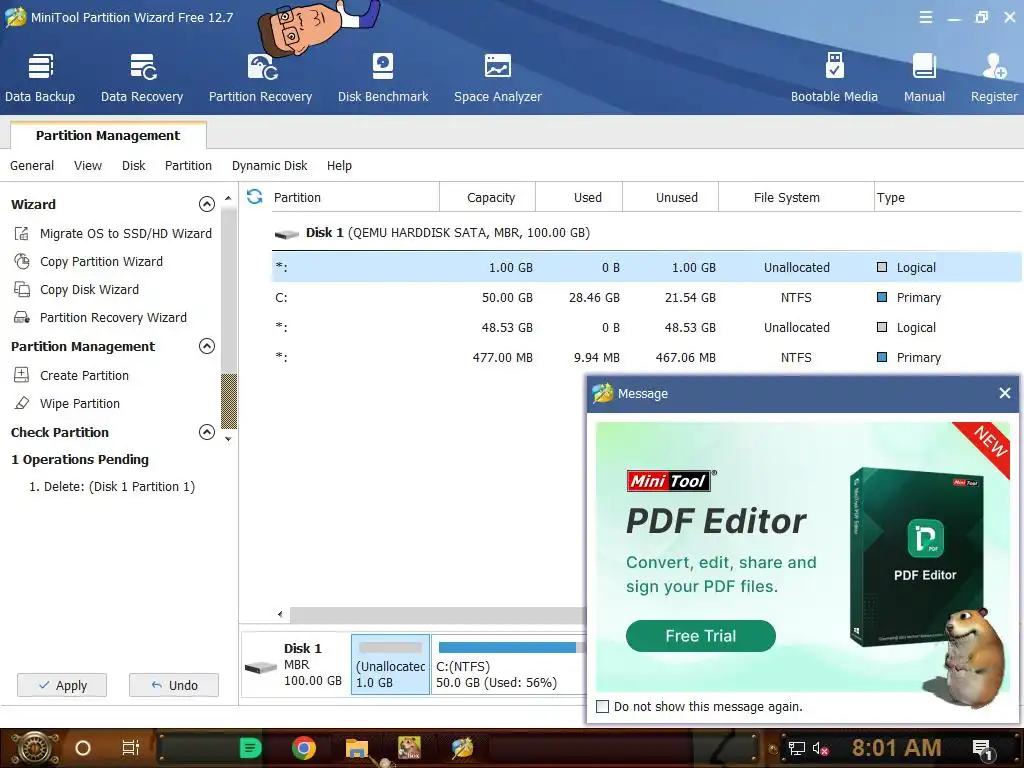Viewport: 1024px width, 768px height.
Task: Launch Data Recovery from toolbar
Action: click(x=142, y=78)
